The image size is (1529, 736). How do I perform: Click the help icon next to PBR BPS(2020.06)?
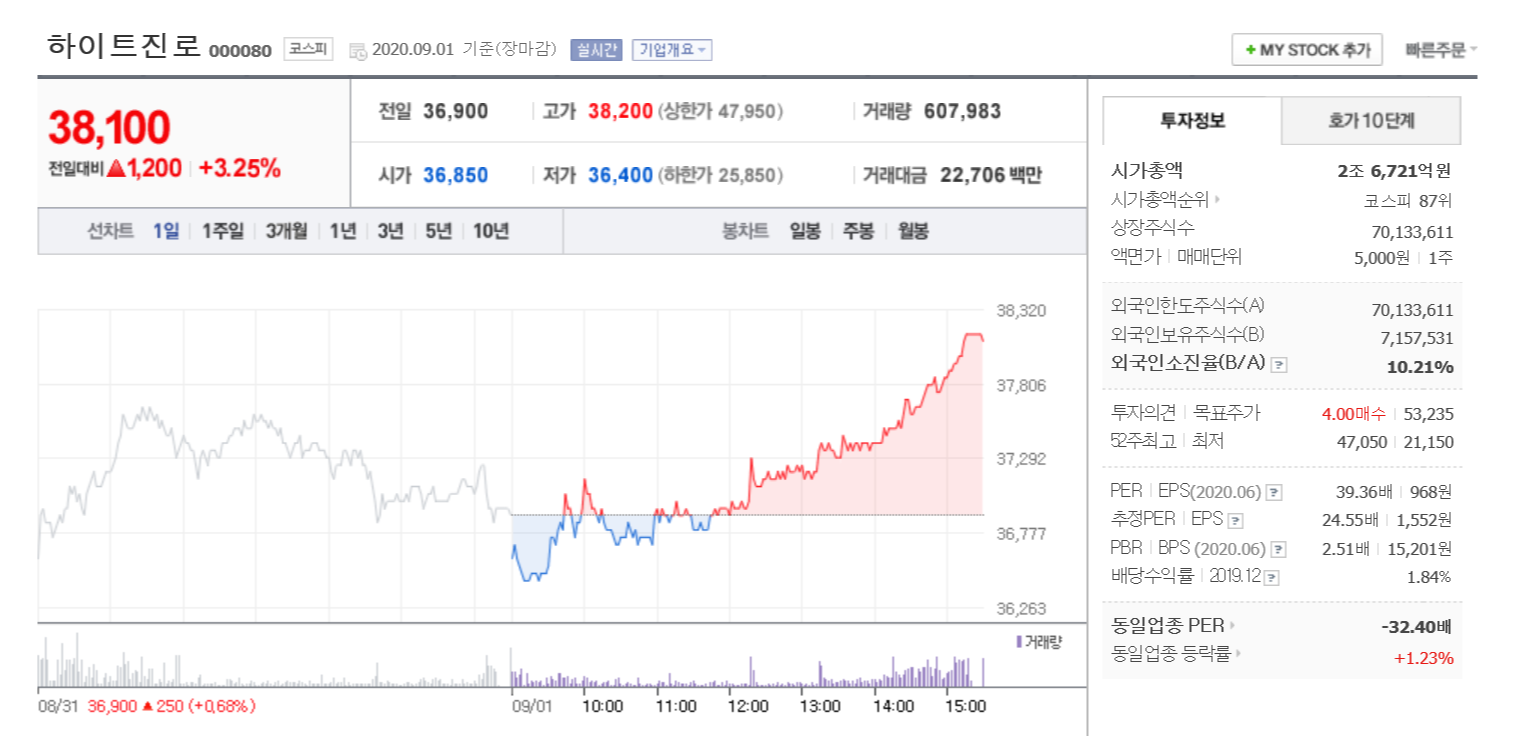point(1278,549)
